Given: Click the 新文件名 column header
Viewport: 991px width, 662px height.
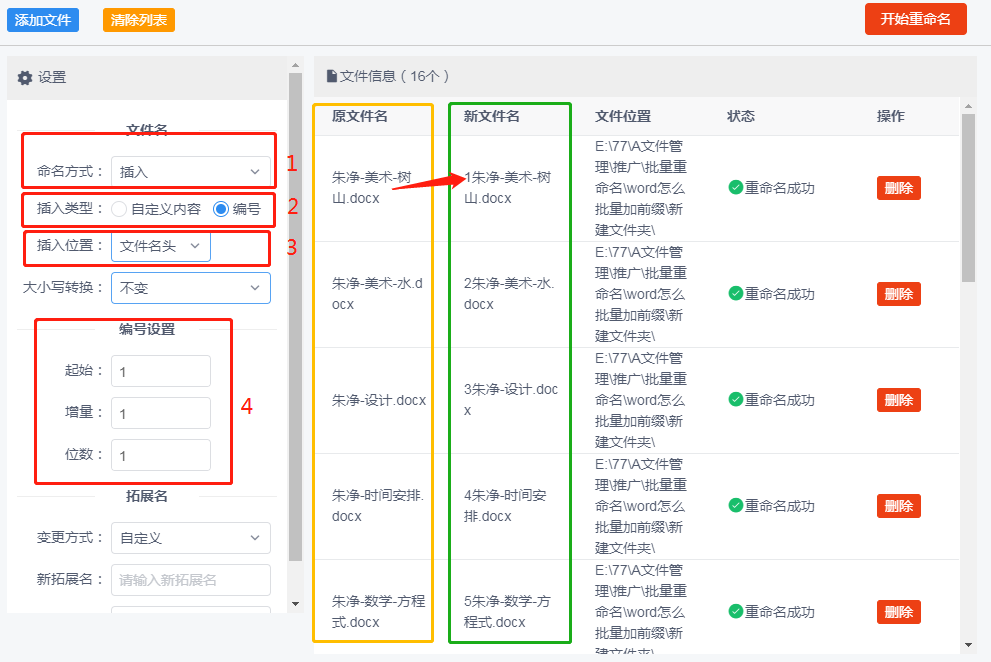Looking at the screenshot, I should pos(492,116).
